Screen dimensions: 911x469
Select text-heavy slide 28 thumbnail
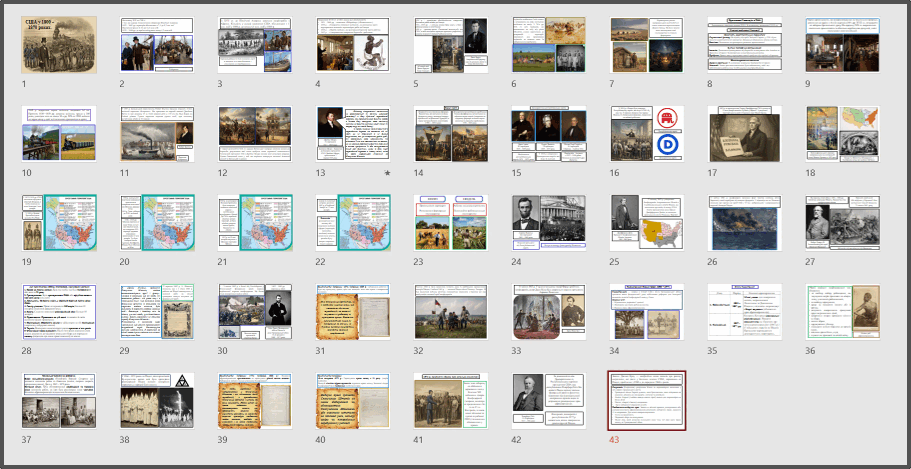(x=59, y=312)
